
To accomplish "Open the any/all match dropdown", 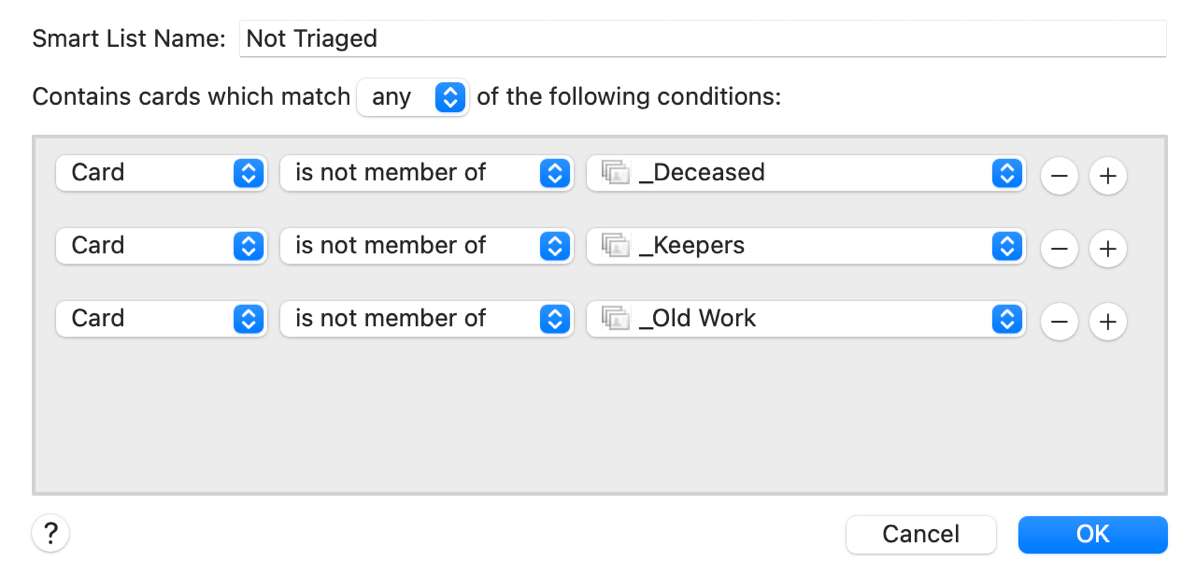I will [x=412, y=97].
